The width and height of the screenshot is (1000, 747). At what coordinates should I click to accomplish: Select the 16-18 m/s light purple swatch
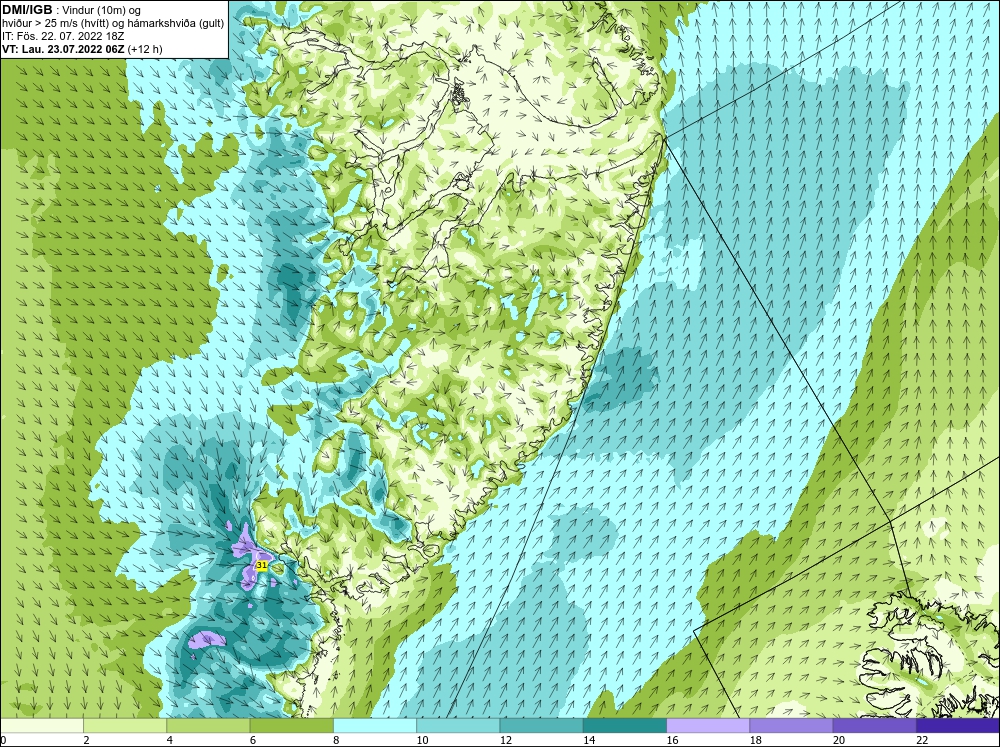click(x=708, y=726)
